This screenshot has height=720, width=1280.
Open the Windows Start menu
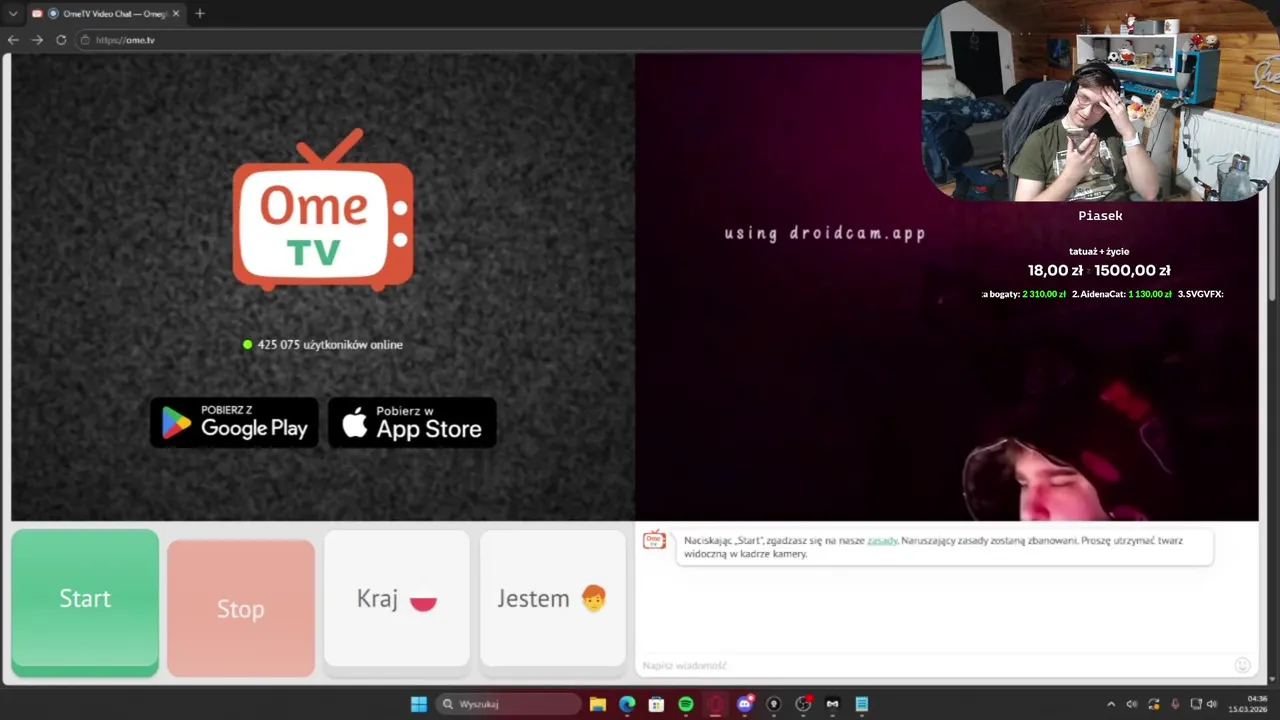pyautogui.click(x=419, y=704)
